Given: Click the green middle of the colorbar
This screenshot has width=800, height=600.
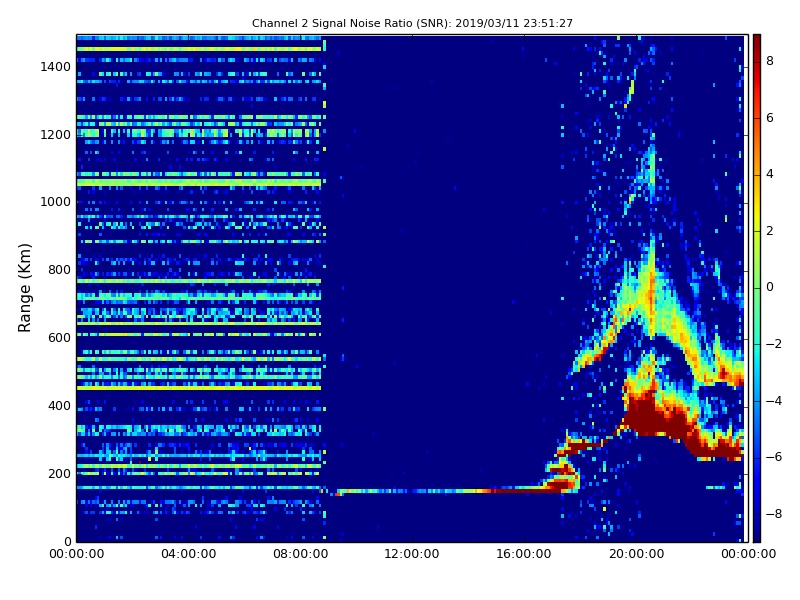Looking at the screenshot, I should [757, 288].
